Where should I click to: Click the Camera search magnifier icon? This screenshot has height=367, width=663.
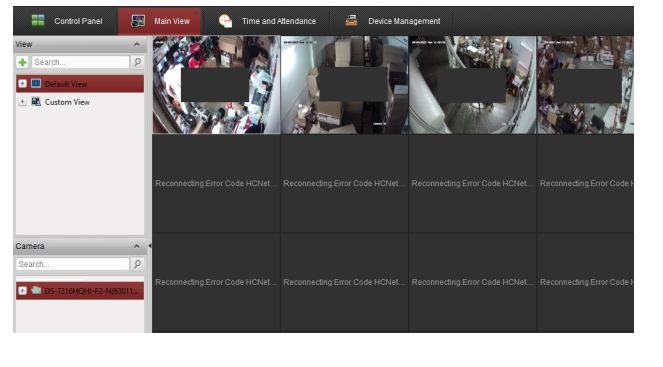[137, 264]
